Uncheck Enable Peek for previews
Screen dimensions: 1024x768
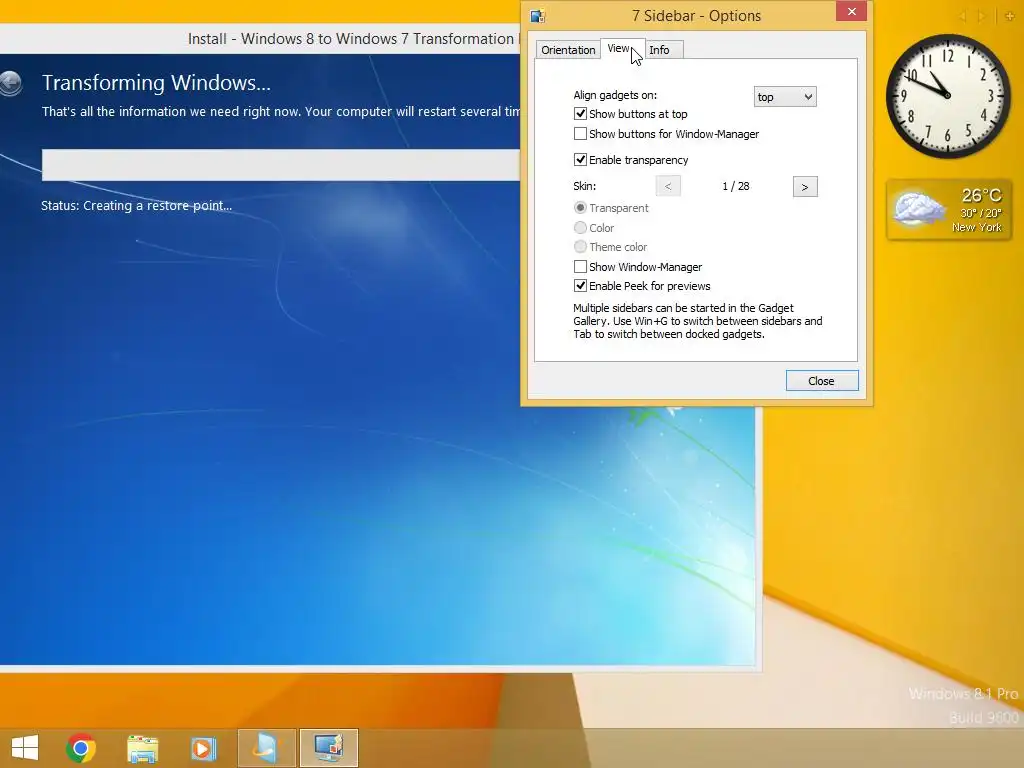580,285
